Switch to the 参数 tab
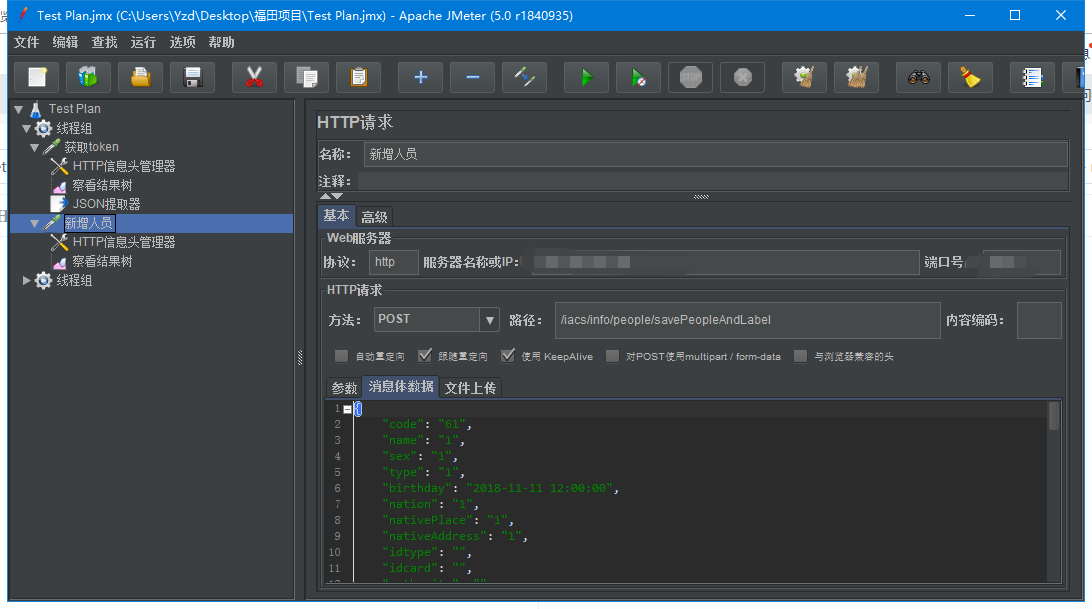1092x609 pixels. point(344,388)
